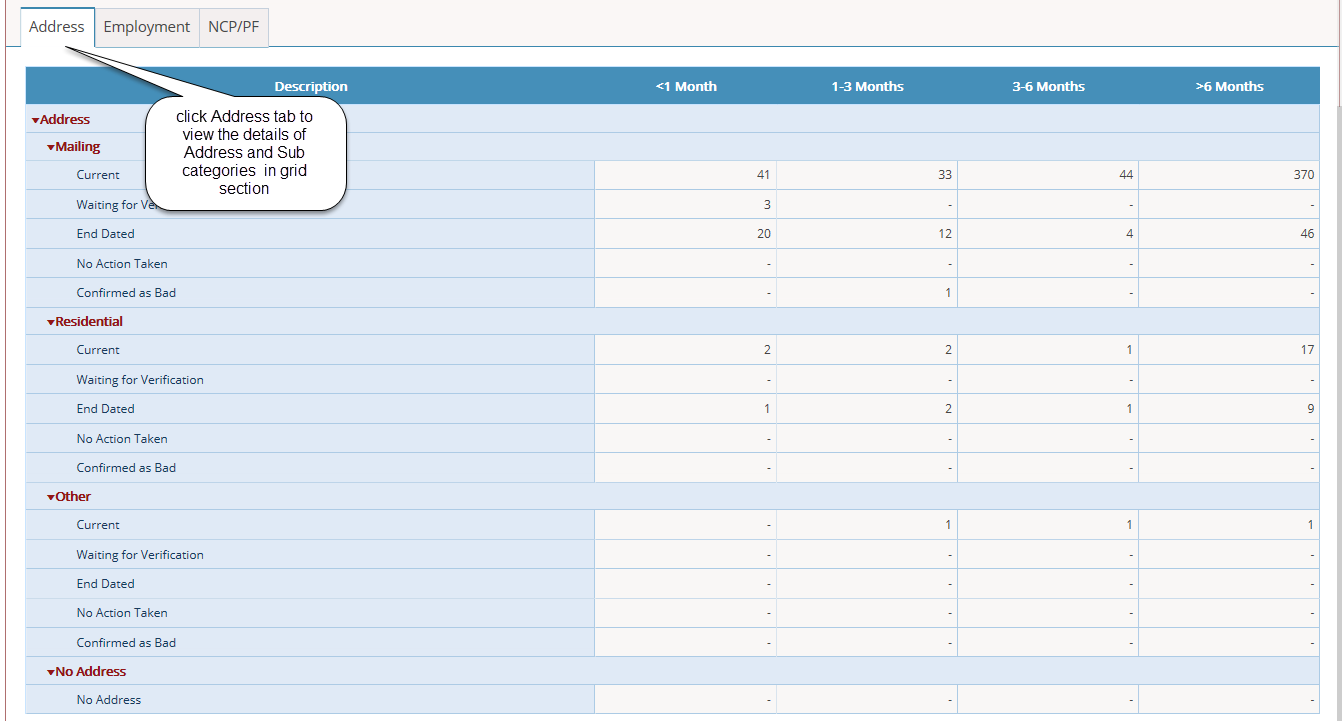Click the >6 Months column header
This screenshot has height=721, width=1342.
tap(1229, 87)
